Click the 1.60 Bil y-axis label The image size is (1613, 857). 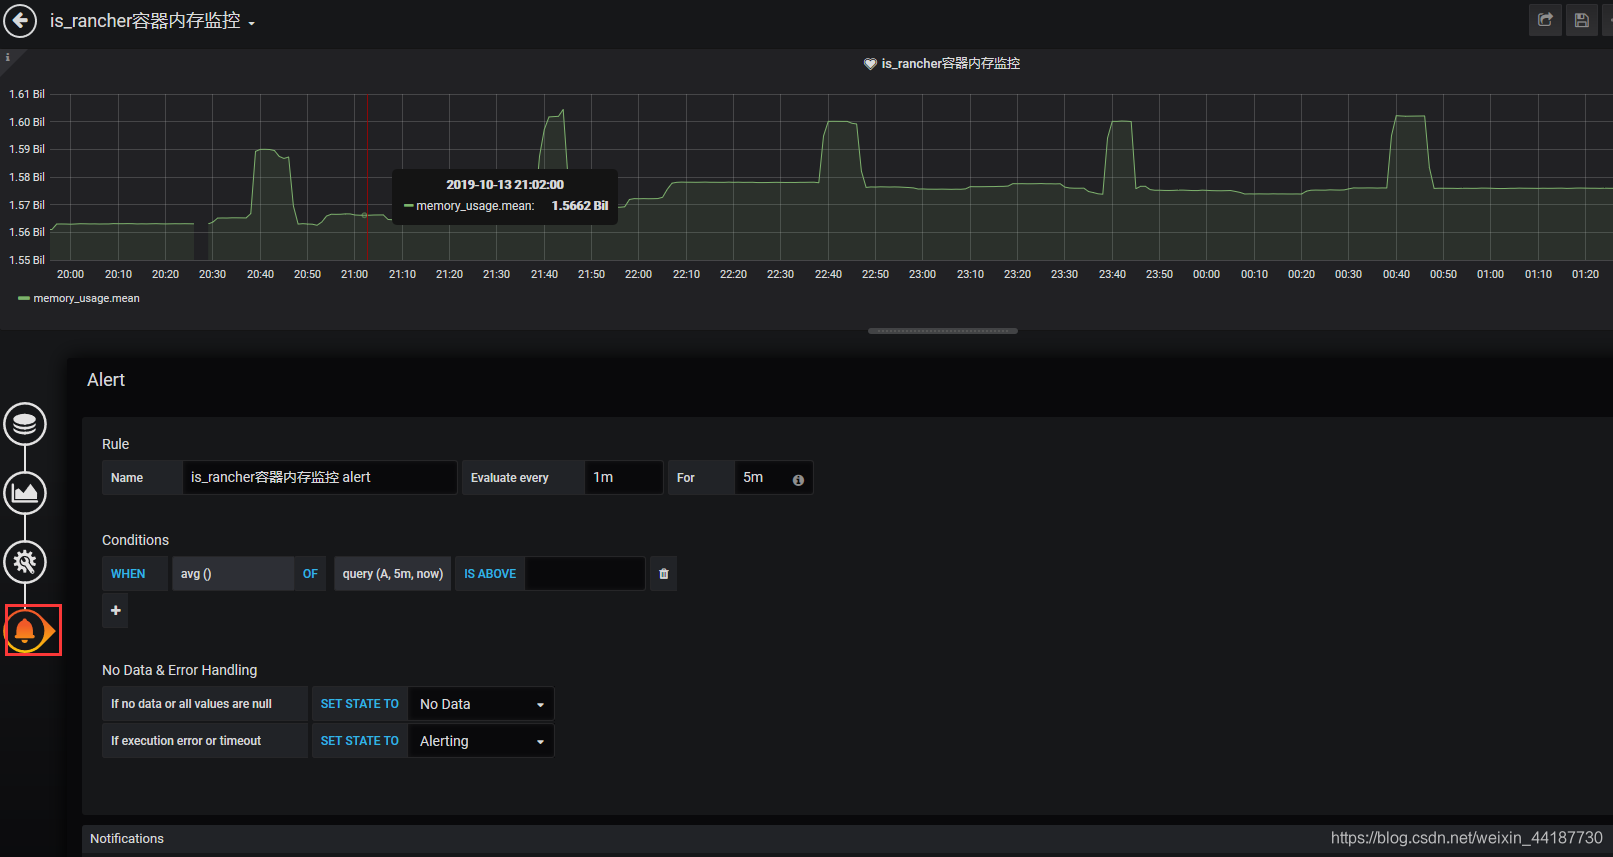[27, 122]
